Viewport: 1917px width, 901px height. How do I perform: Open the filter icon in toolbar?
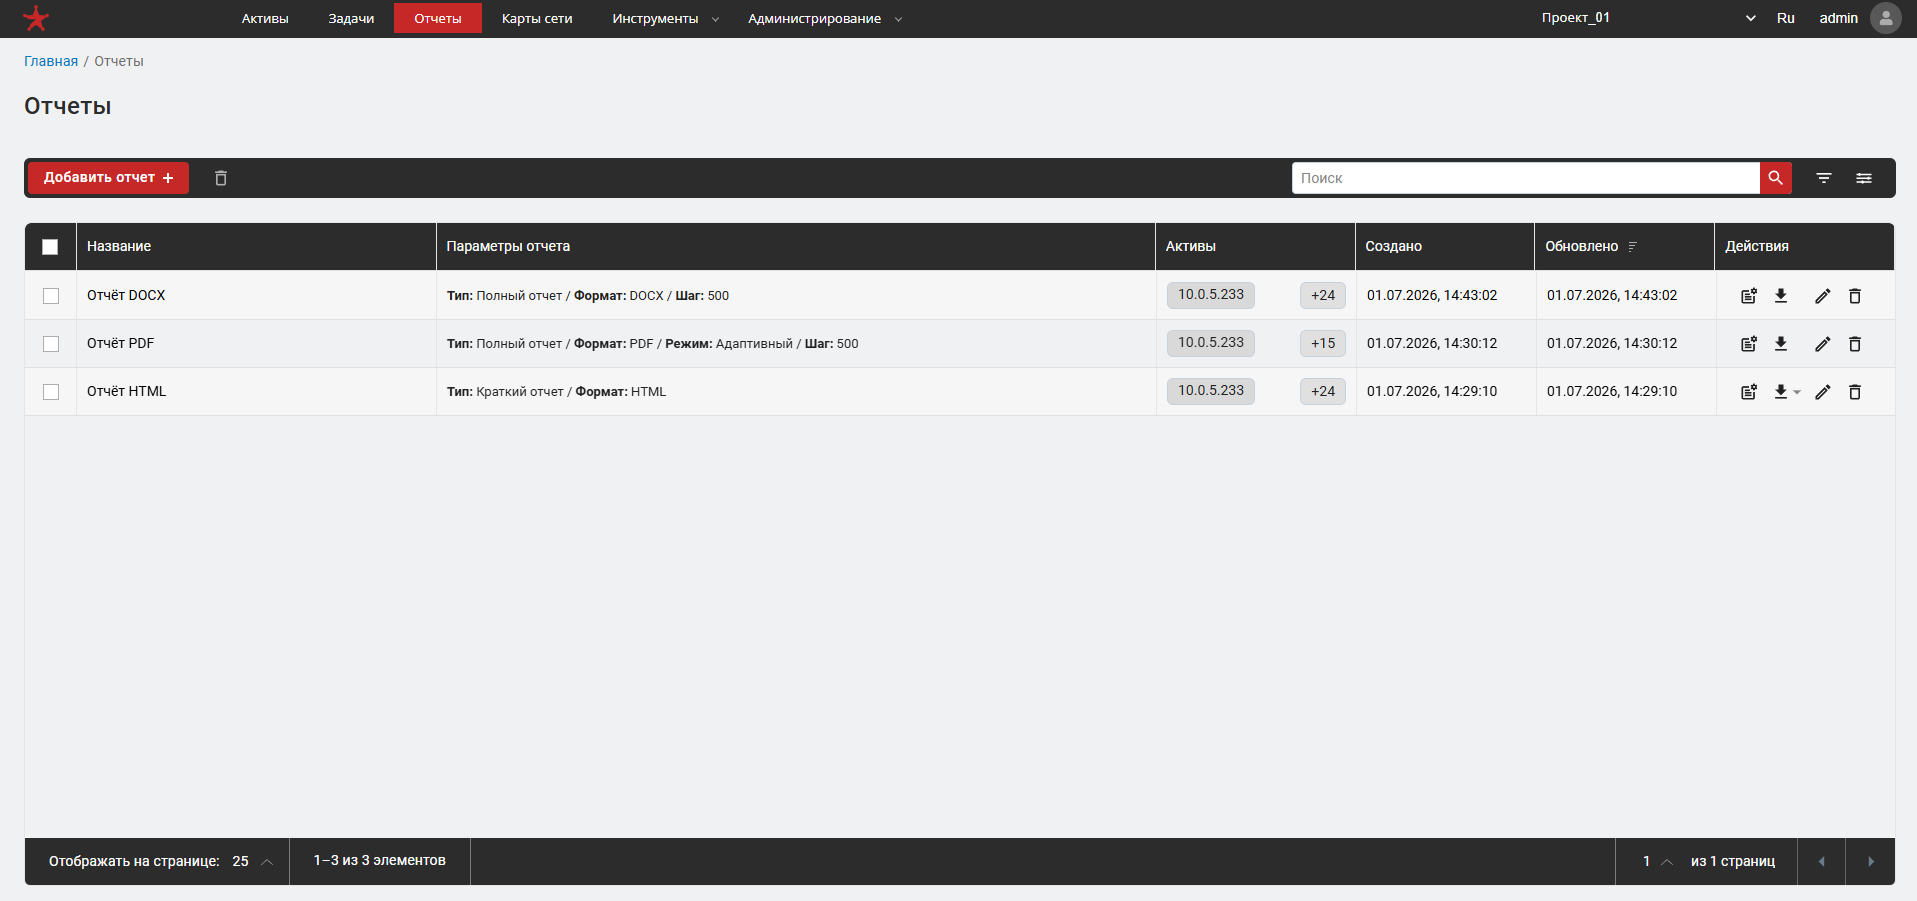coord(1824,178)
